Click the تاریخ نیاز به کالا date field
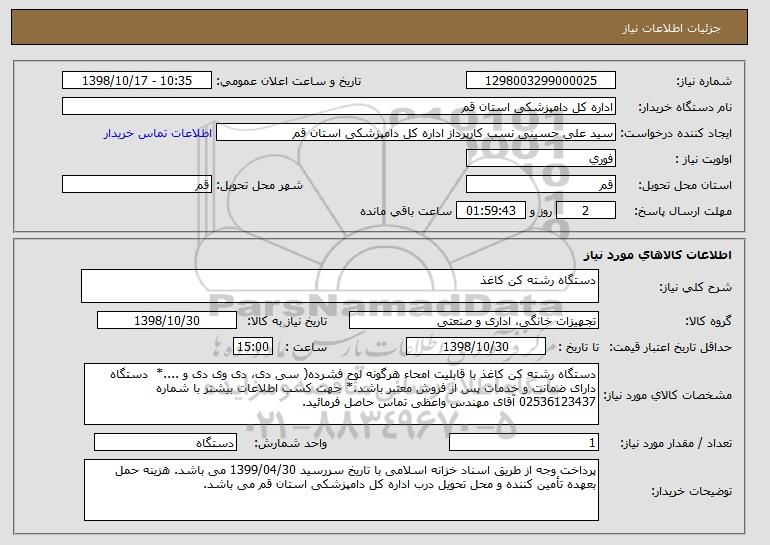 (167, 321)
